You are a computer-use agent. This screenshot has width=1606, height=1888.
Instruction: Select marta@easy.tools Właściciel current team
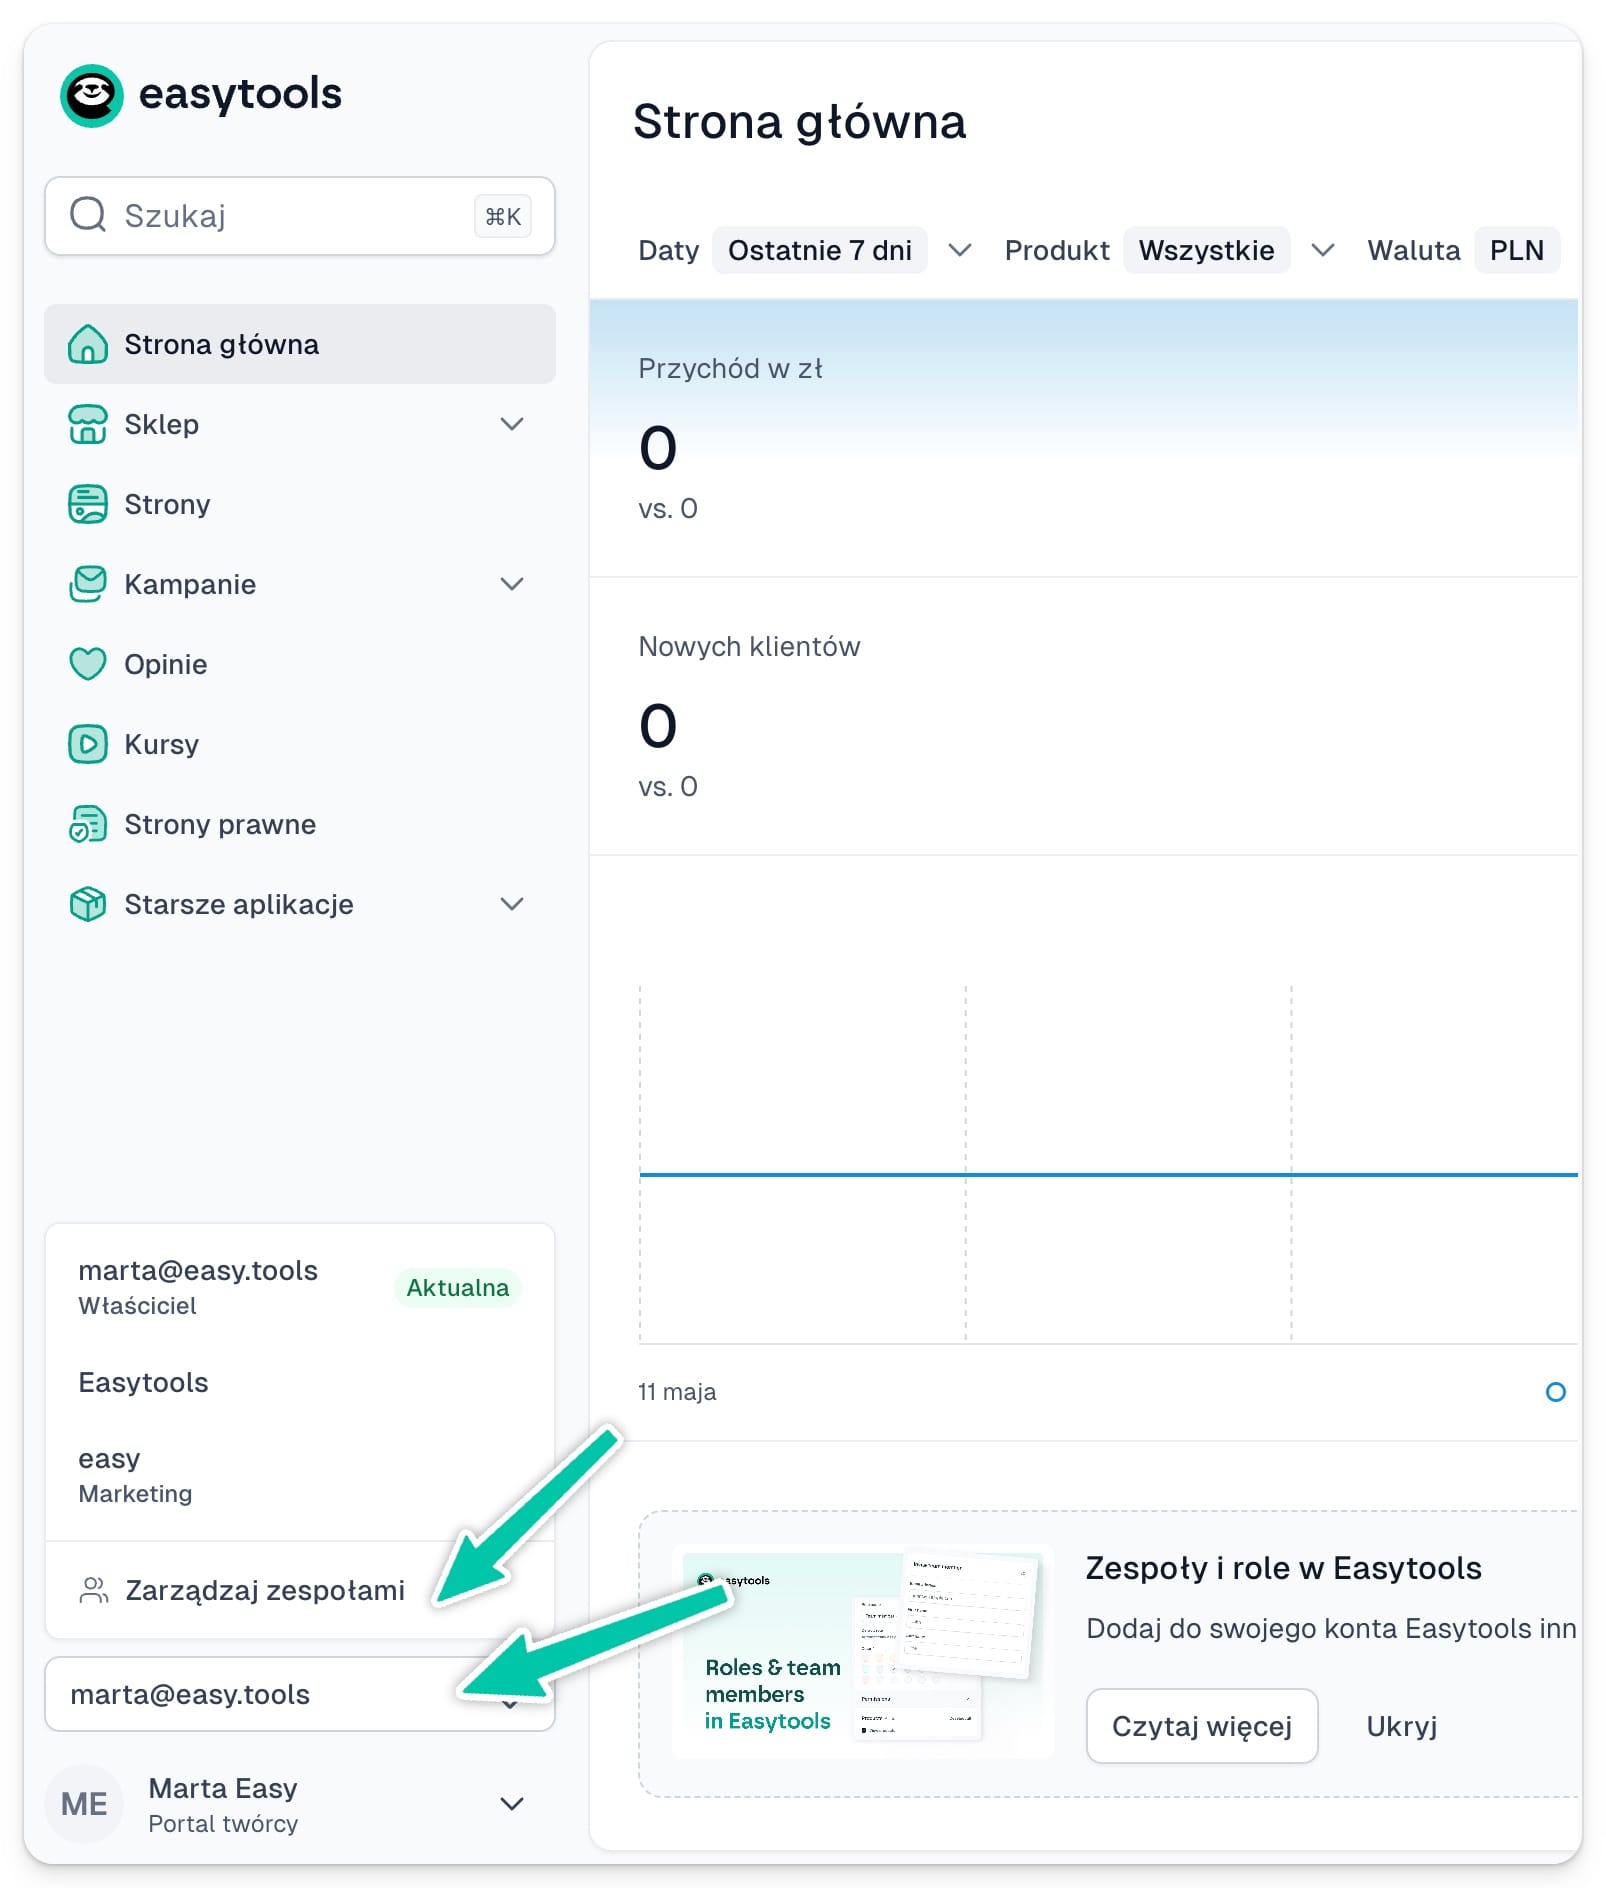click(x=300, y=1287)
